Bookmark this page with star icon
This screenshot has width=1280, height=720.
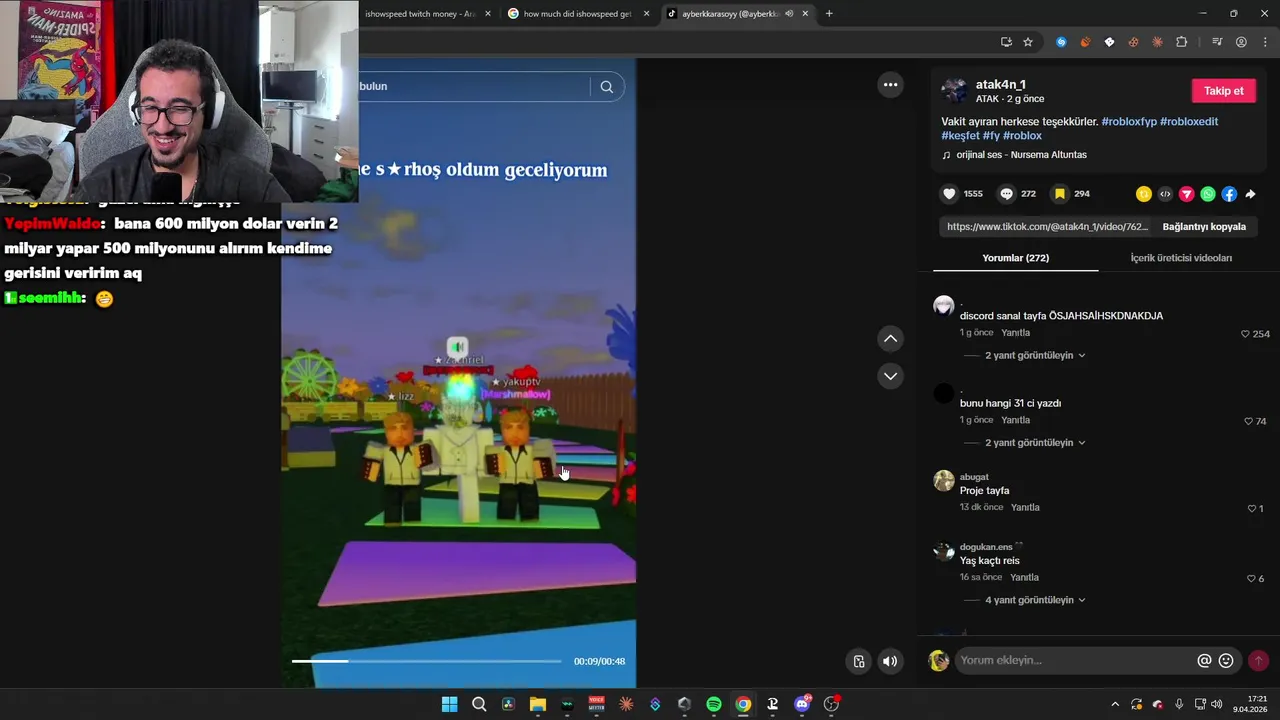tap(1028, 42)
